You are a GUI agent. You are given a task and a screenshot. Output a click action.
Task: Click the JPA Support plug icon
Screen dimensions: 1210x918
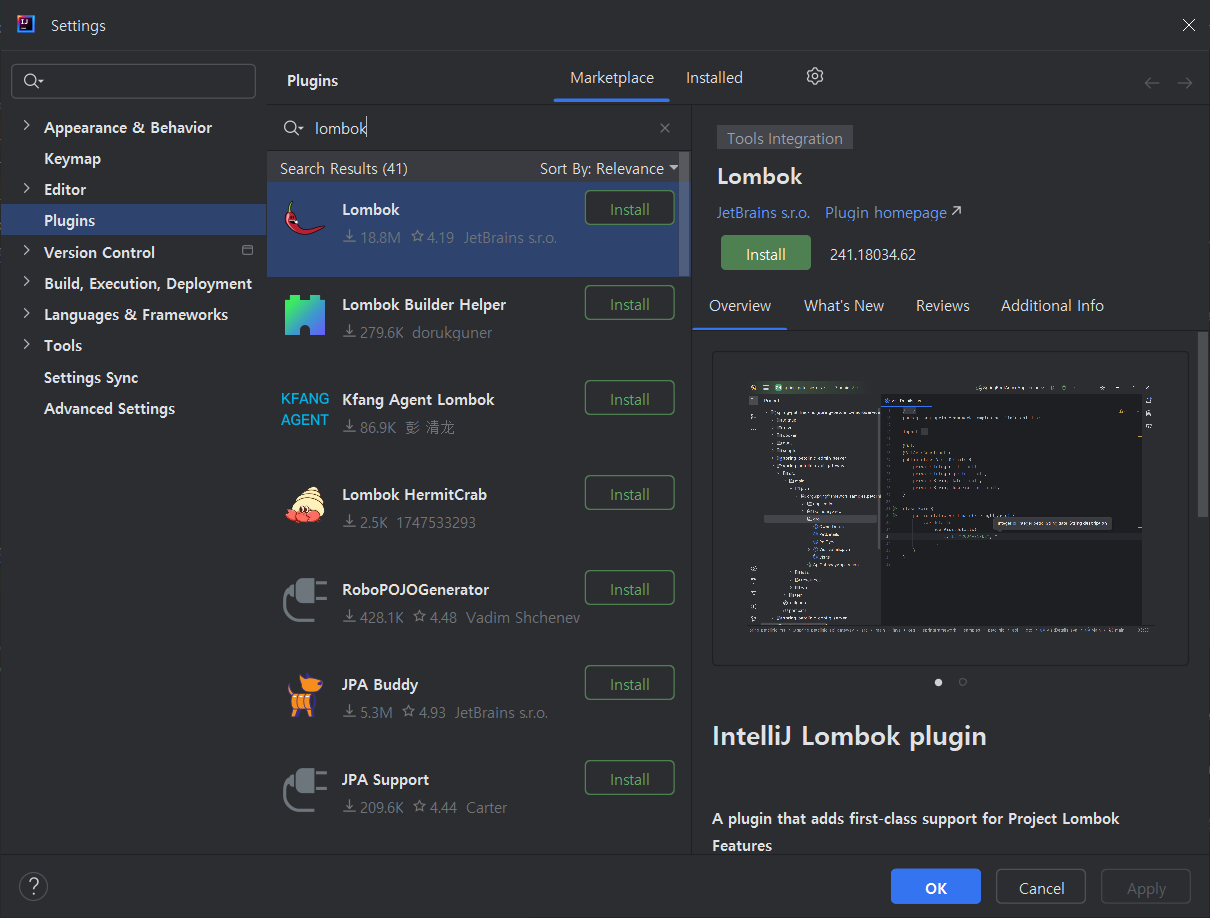[x=304, y=790]
